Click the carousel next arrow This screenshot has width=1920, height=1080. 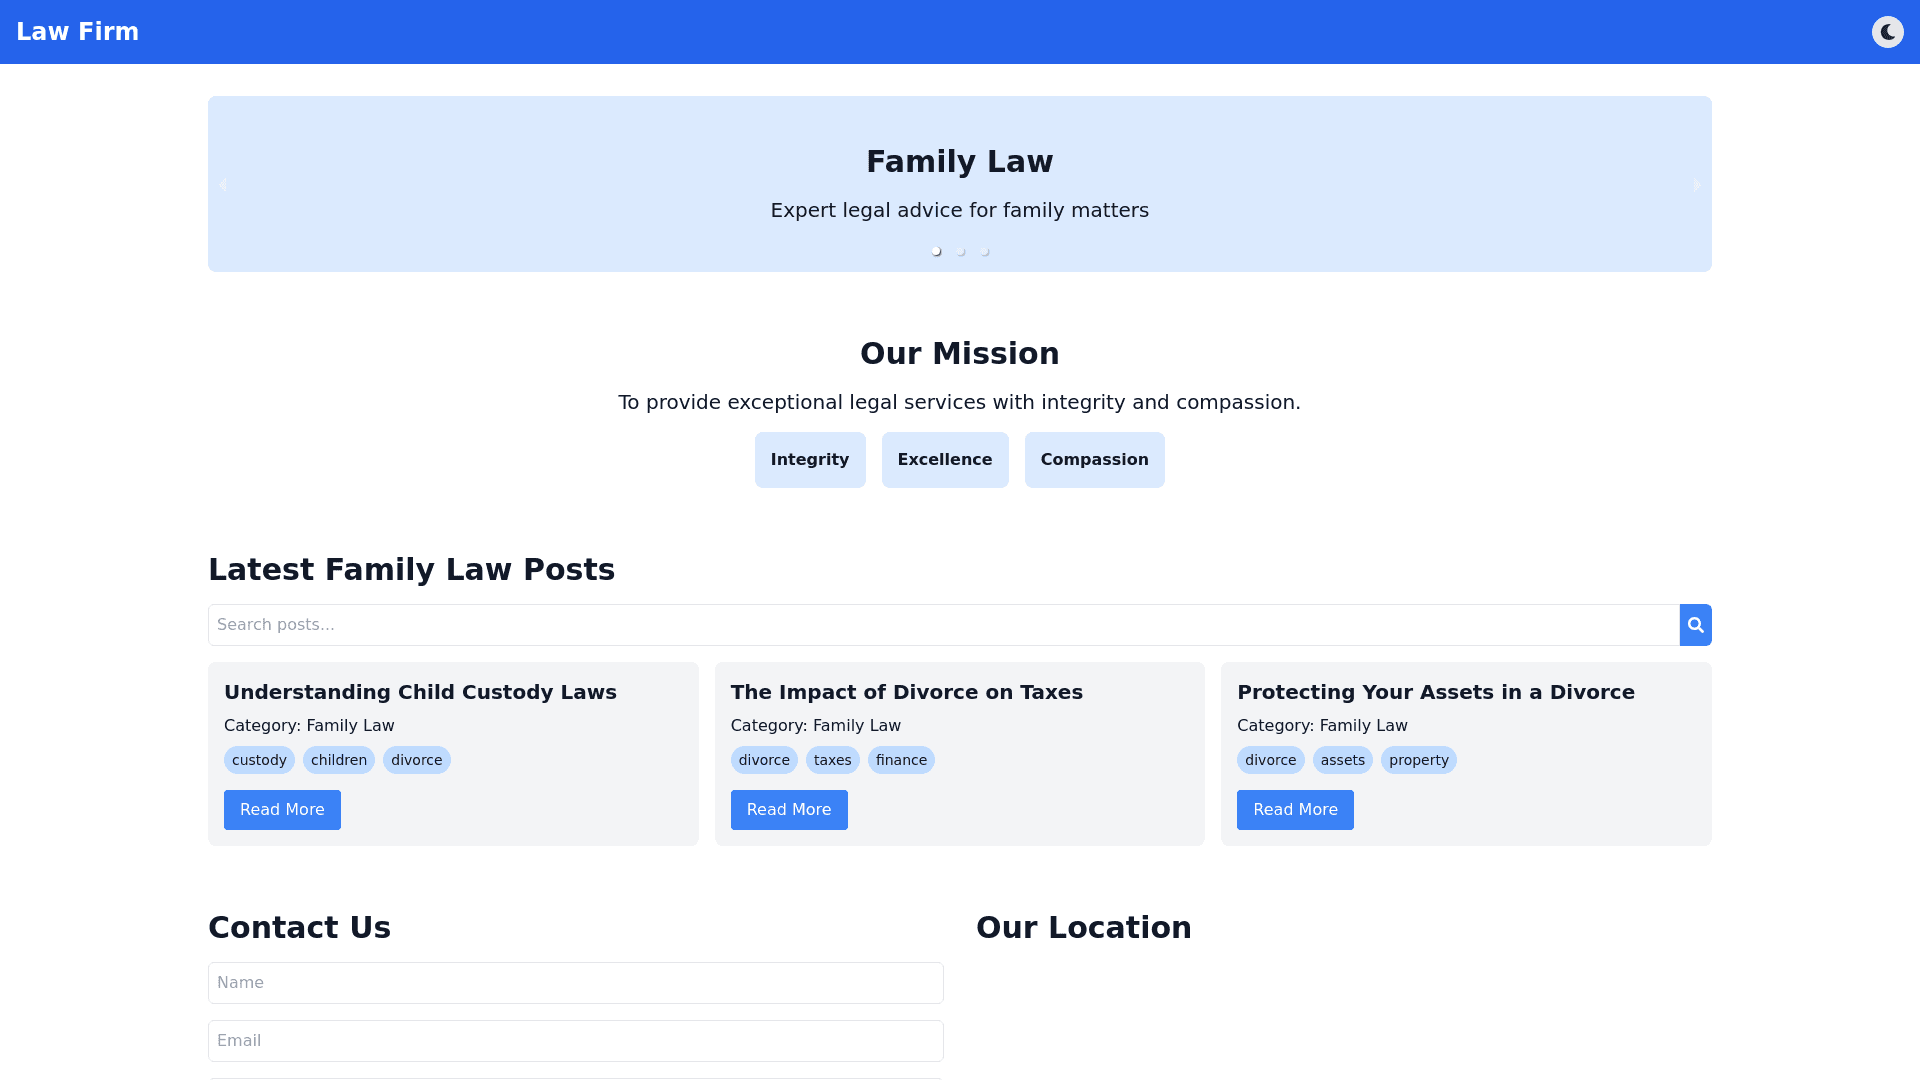click(1696, 185)
